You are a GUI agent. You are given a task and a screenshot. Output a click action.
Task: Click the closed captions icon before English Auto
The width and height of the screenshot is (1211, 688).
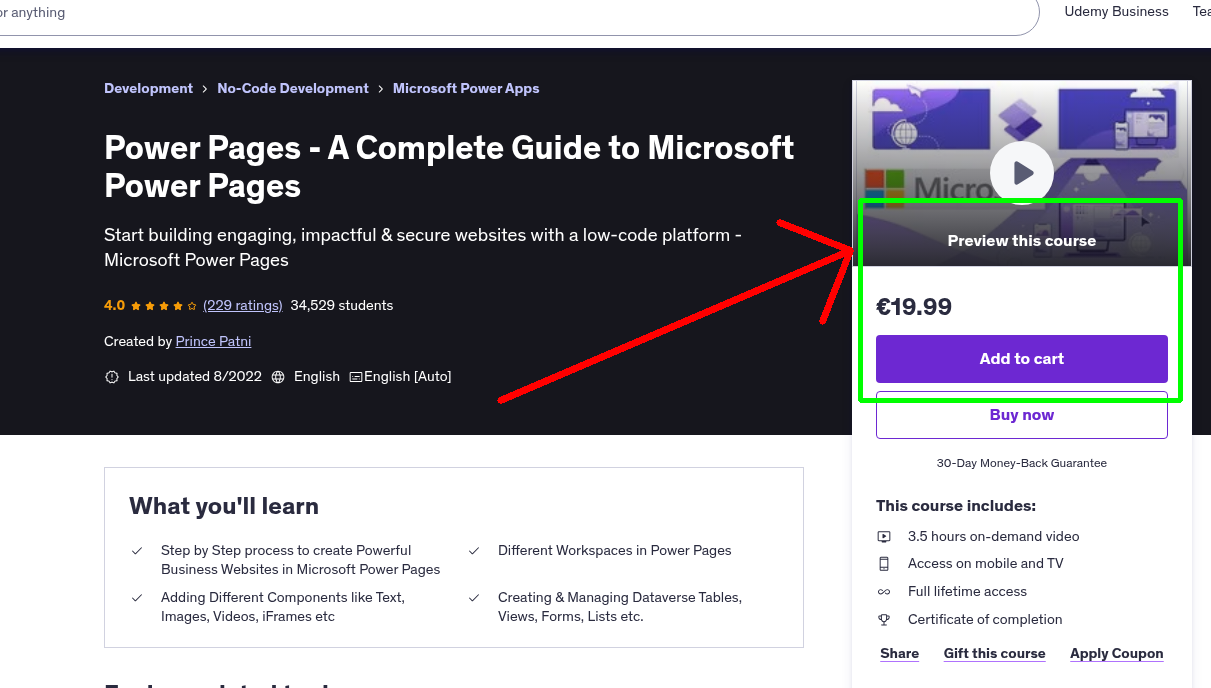[x=355, y=376]
